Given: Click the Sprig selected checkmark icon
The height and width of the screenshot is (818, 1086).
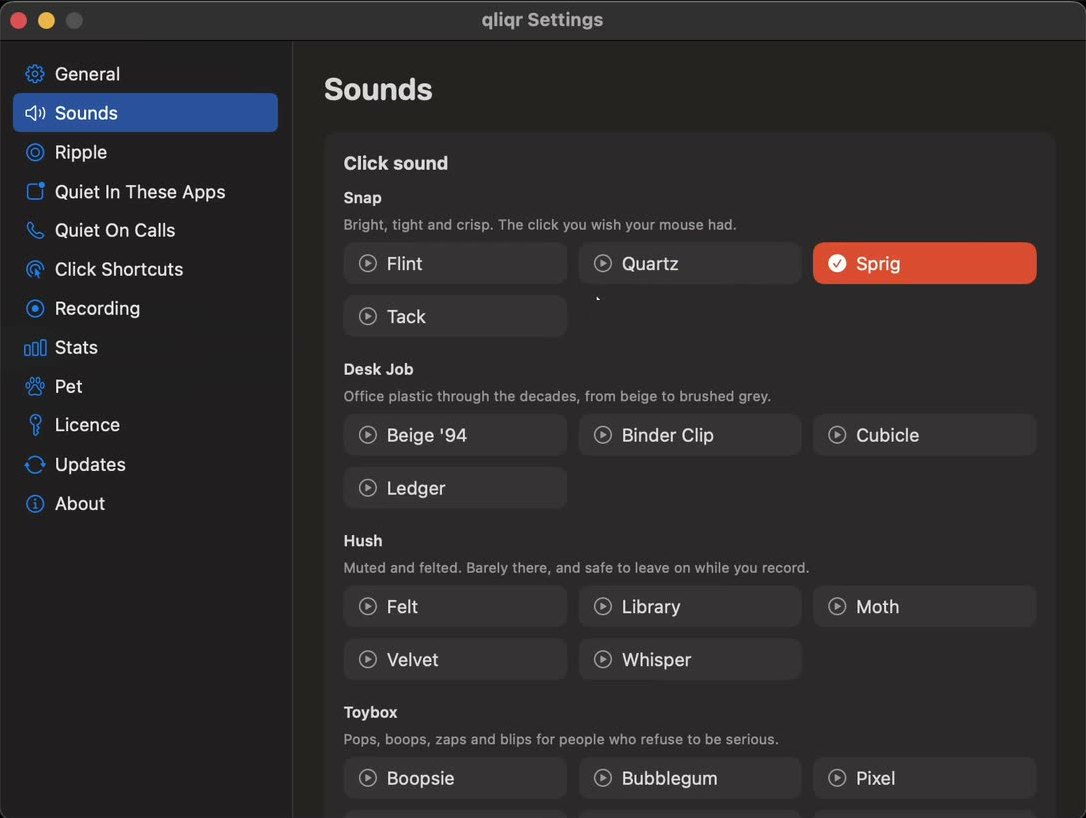Looking at the screenshot, I should pos(837,263).
